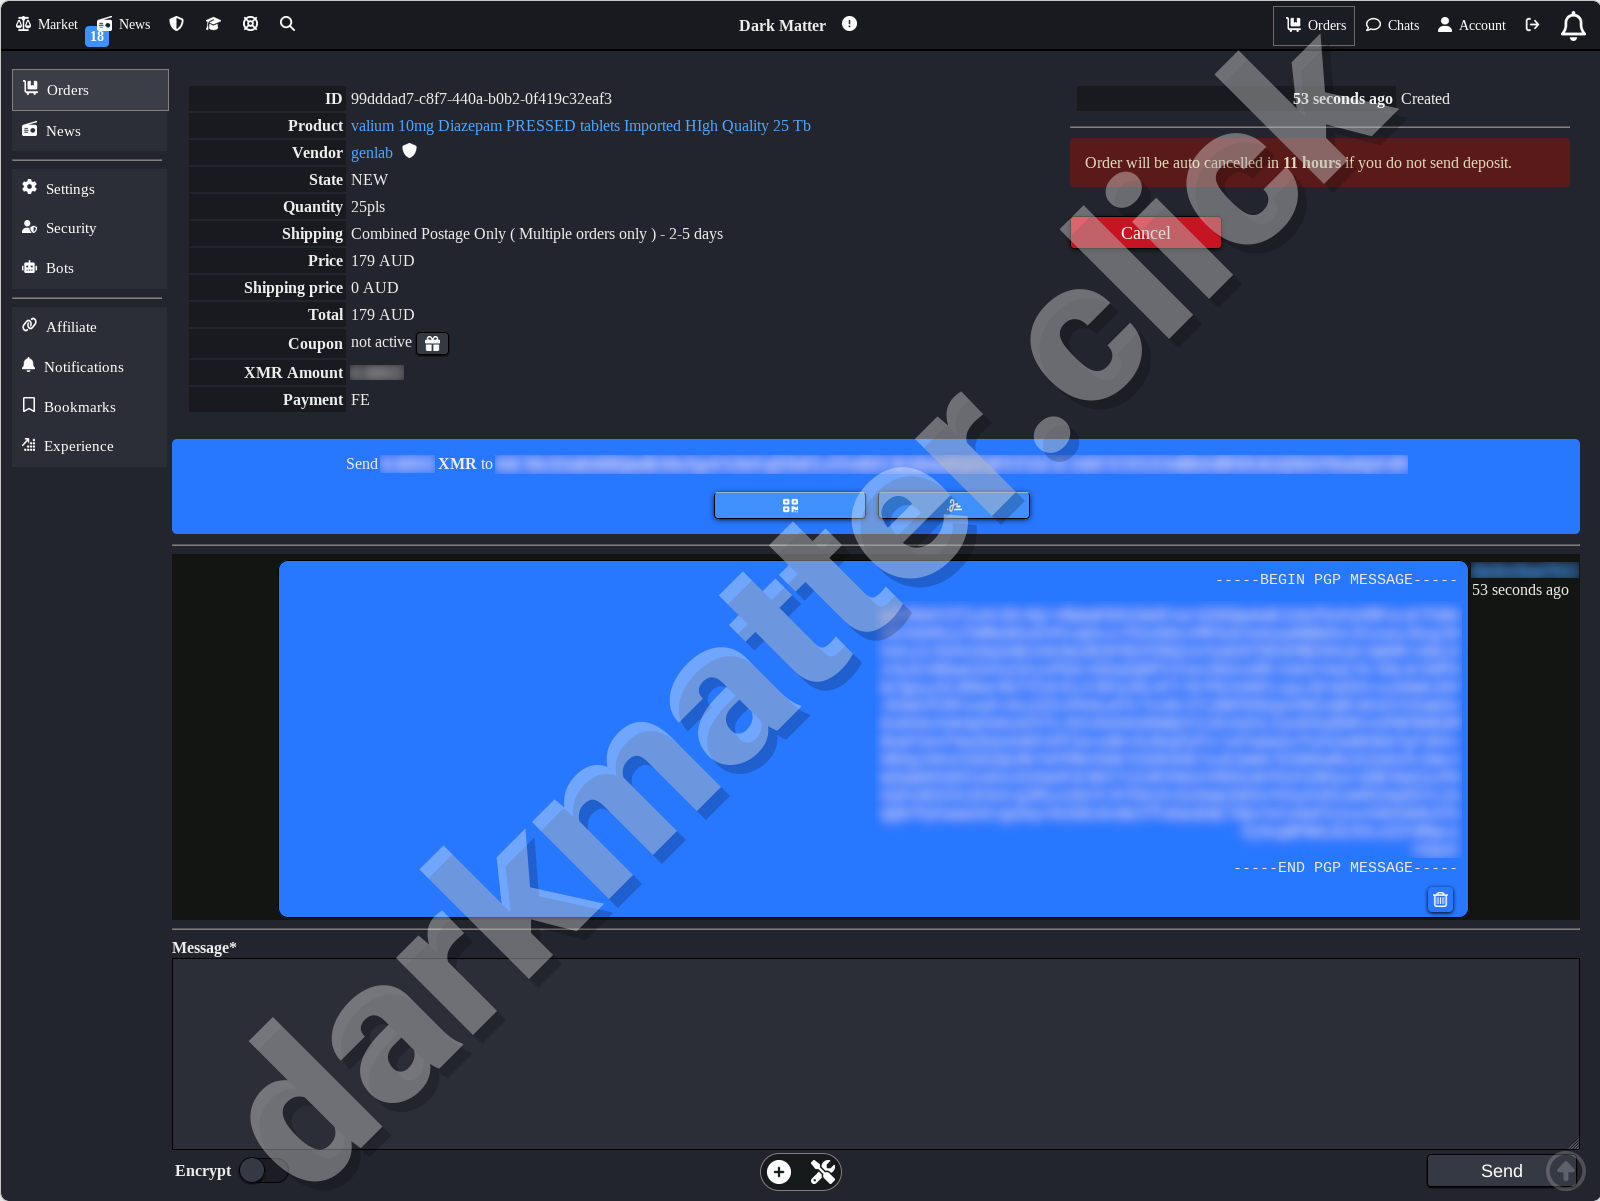Click the help lifebuoy icon in the top bar
The height and width of the screenshot is (1201, 1600).
[250, 23]
